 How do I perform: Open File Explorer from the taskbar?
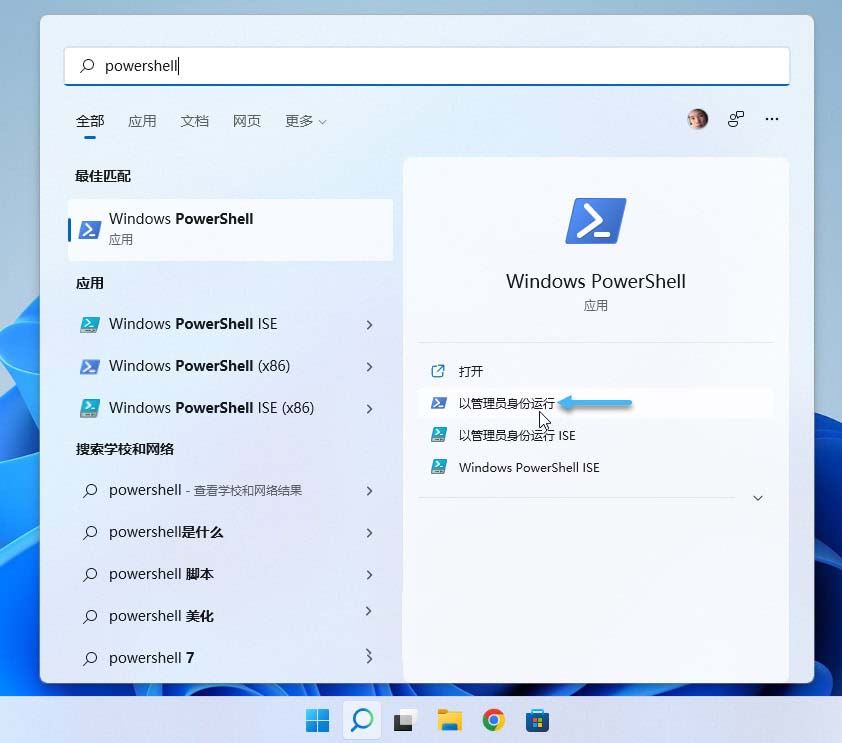[449, 720]
